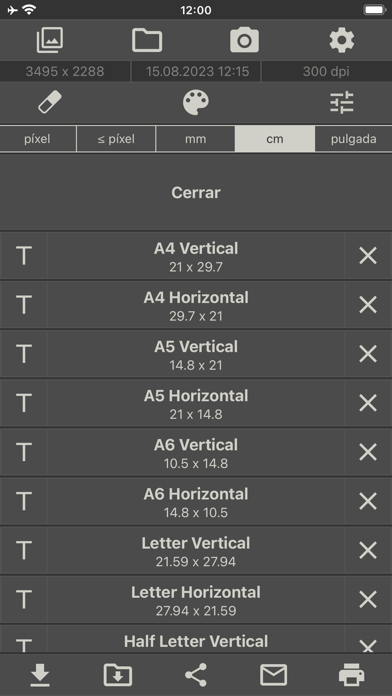Open the folder browser icon

147,40
